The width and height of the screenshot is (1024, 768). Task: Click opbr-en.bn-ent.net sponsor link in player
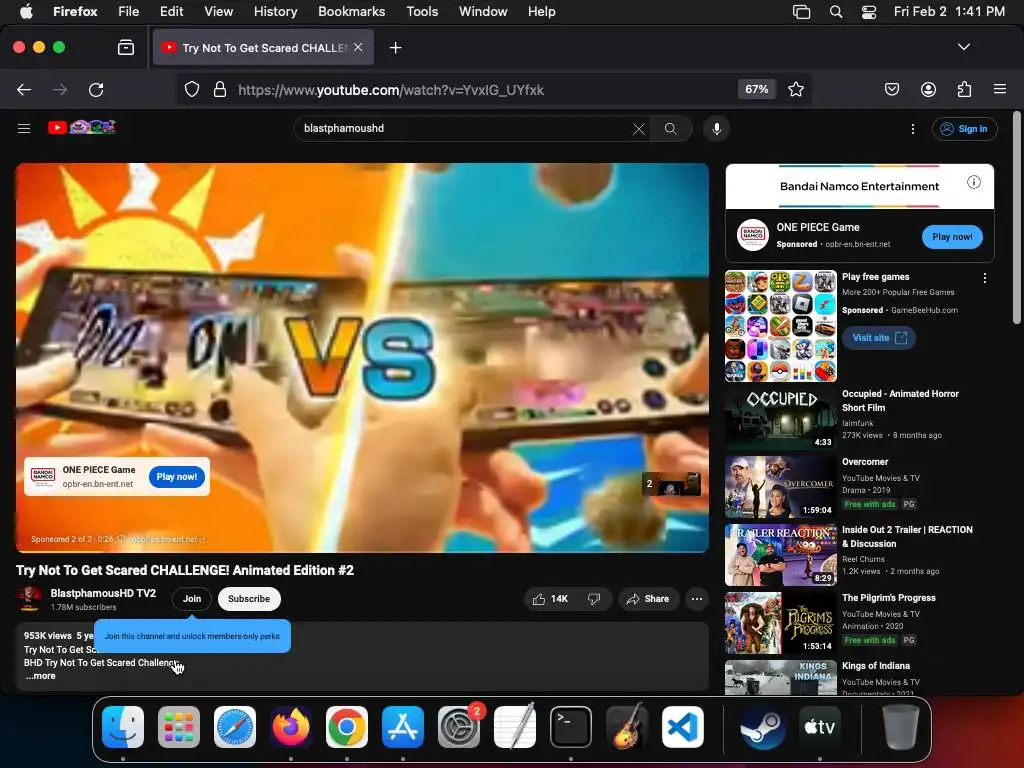(168, 539)
